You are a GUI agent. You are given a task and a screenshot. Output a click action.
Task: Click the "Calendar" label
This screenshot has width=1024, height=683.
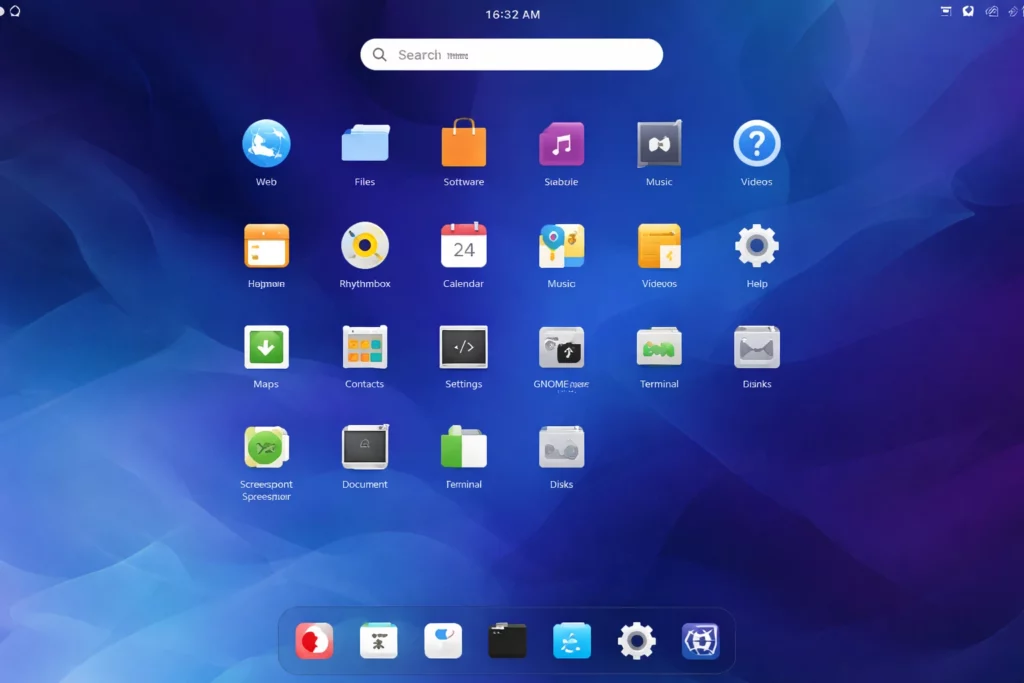[x=464, y=283]
